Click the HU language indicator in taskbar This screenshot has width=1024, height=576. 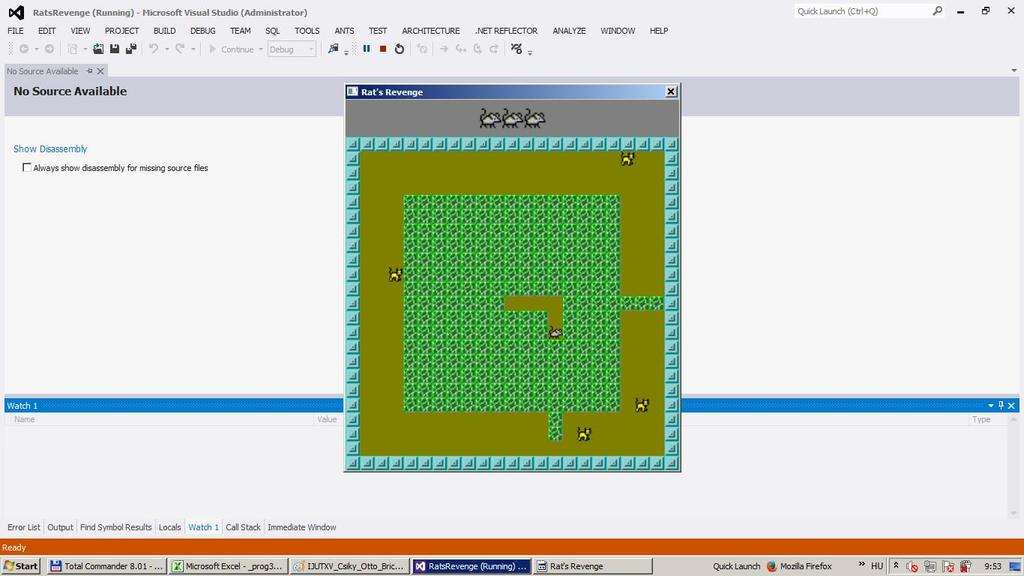(x=877, y=566)
